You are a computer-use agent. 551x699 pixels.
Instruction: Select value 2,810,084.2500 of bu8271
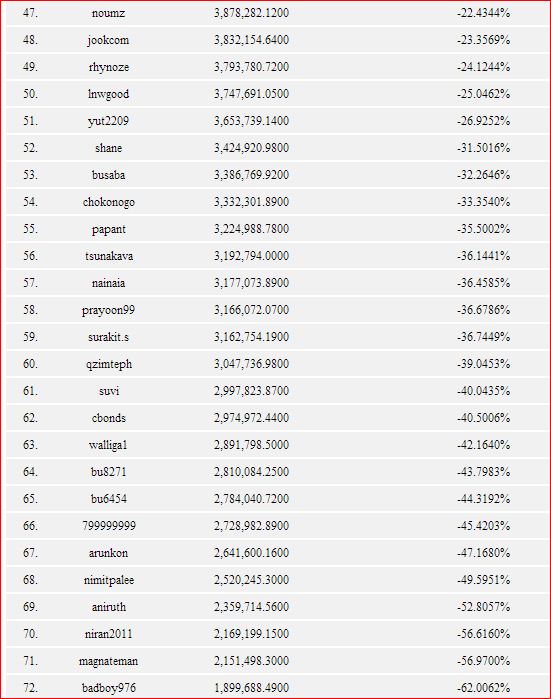[251, 472]
